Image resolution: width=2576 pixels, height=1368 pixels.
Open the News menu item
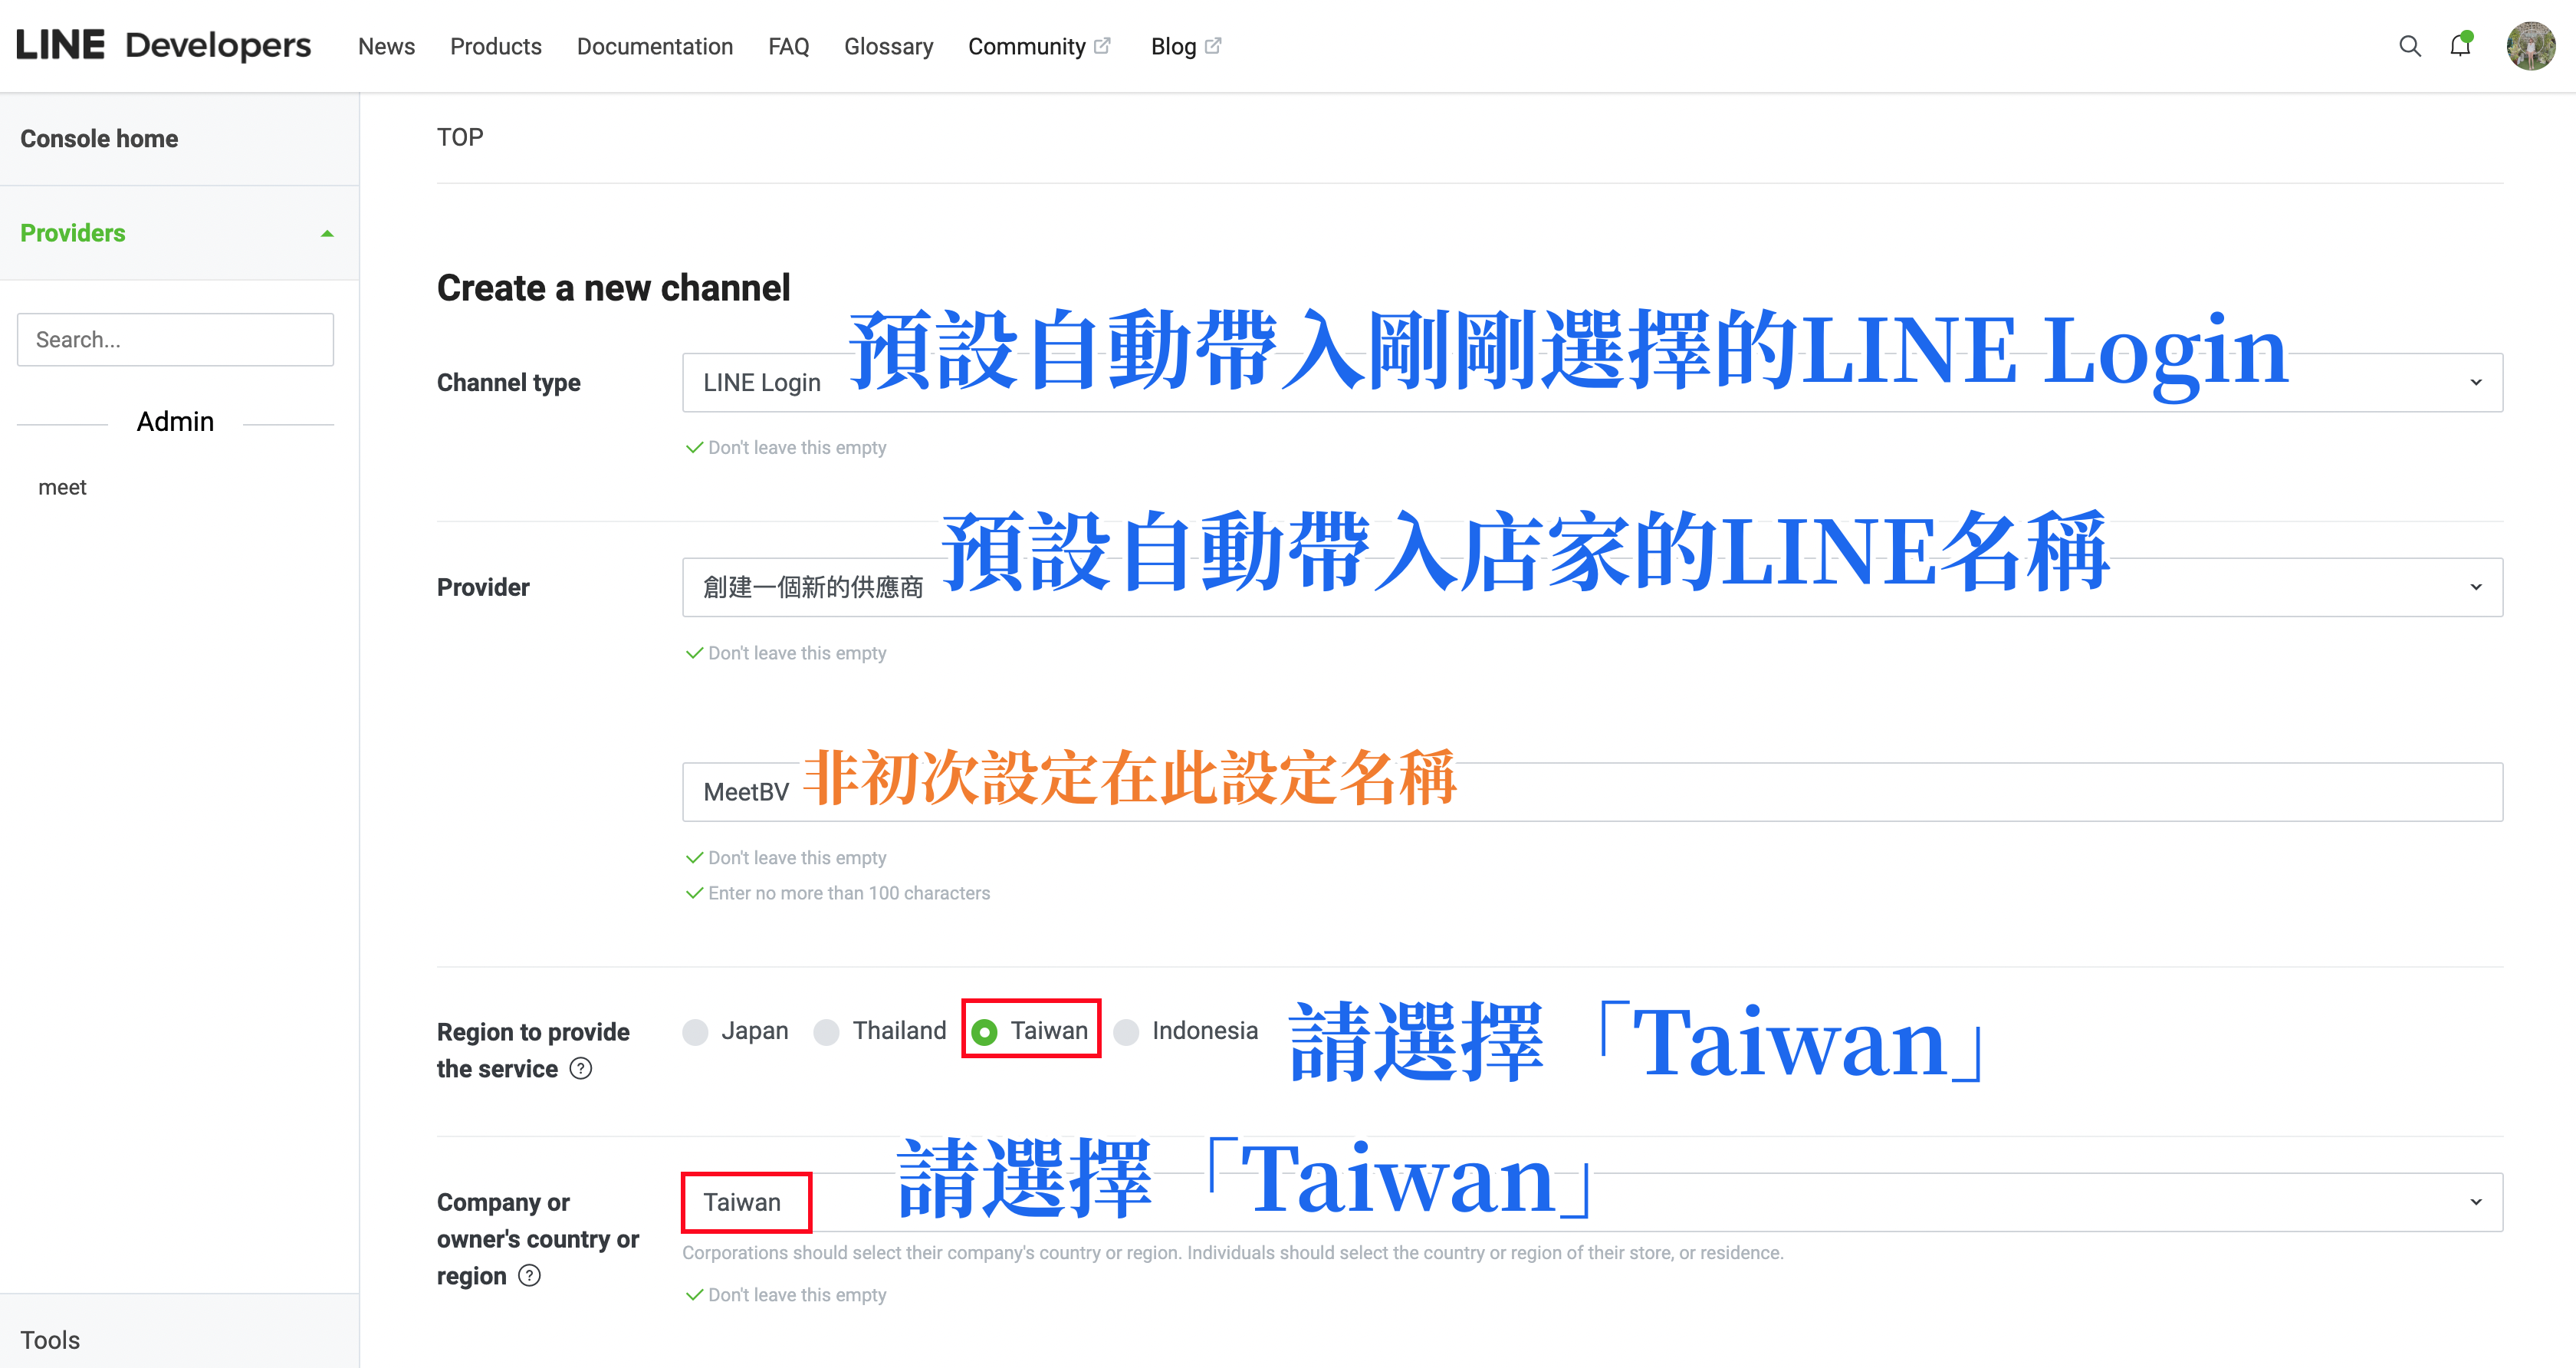386,46
